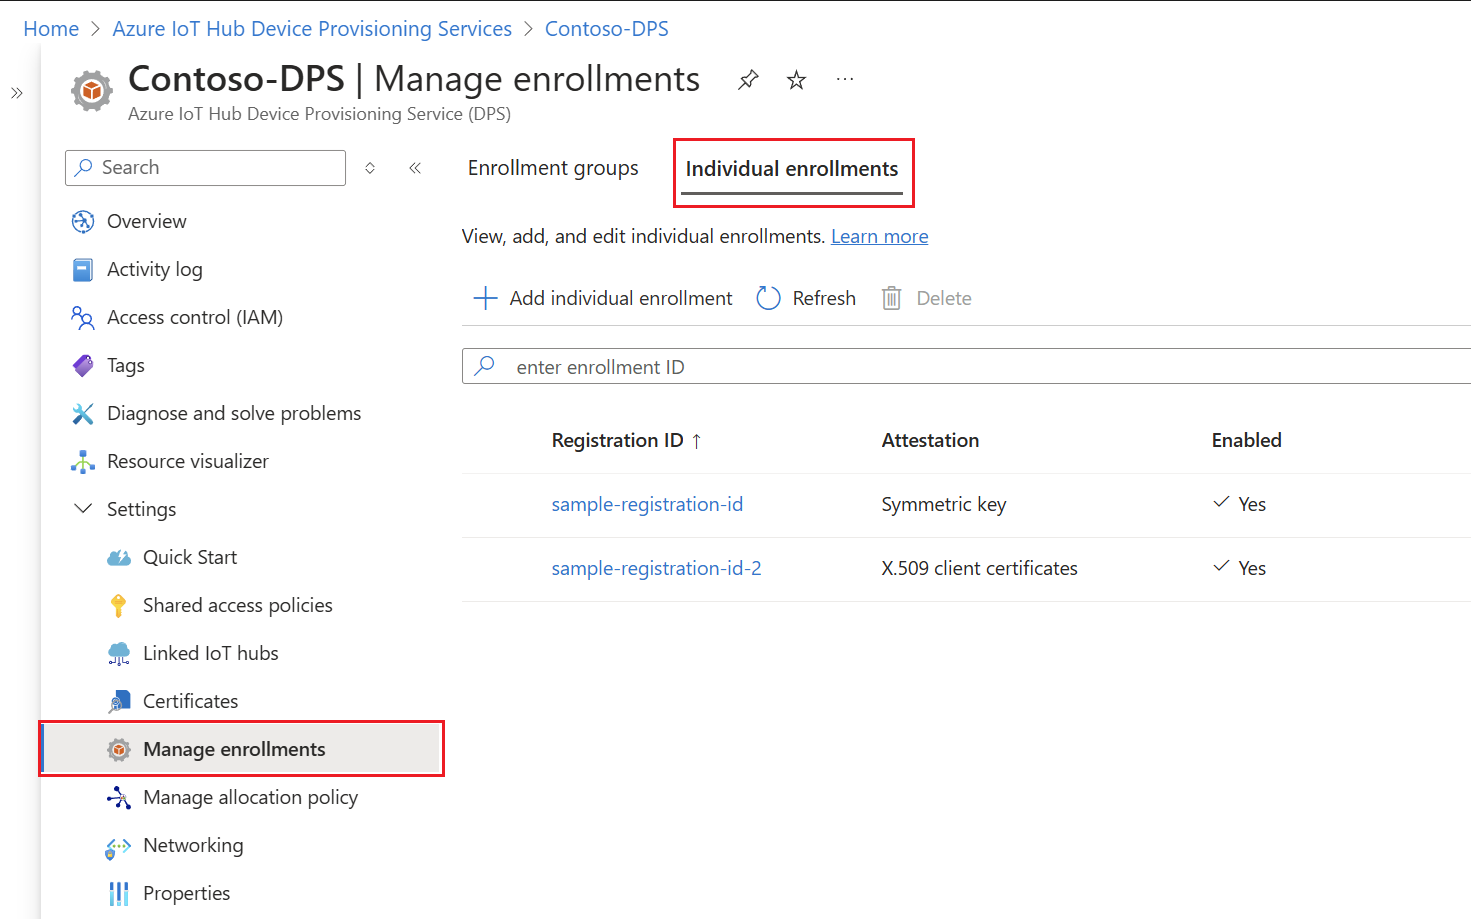This screenshot has height=919, width=1471.
Task: Click the Manage allocation policy icon
Action: pos(119,797)
